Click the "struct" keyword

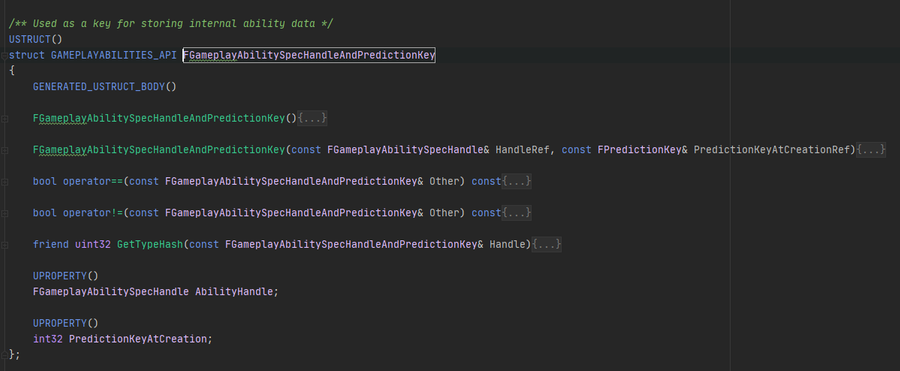(x=27, y=56)
